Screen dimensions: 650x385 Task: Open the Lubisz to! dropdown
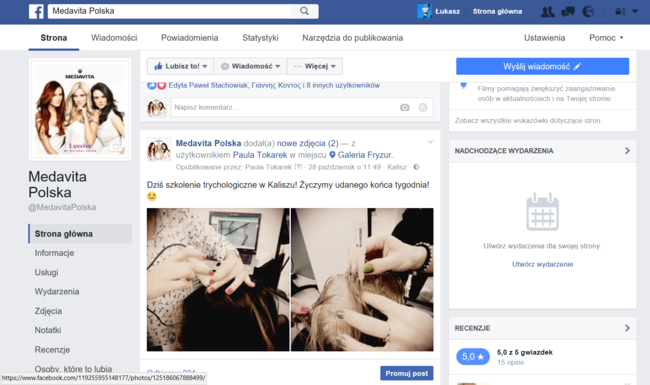pyautogui.click(x=180, y=66)
